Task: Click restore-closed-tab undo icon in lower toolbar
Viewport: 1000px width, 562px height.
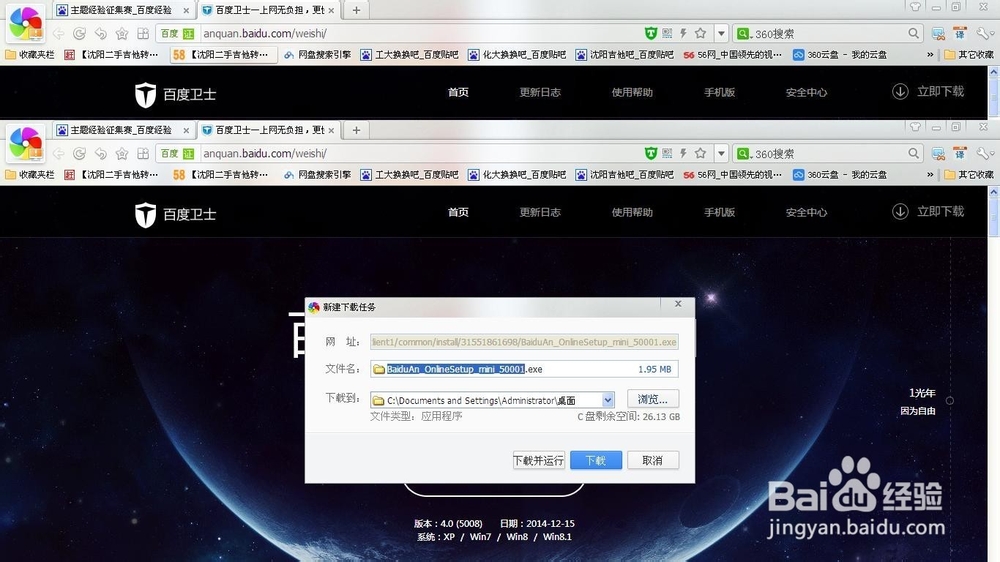Action: [101, 154]
